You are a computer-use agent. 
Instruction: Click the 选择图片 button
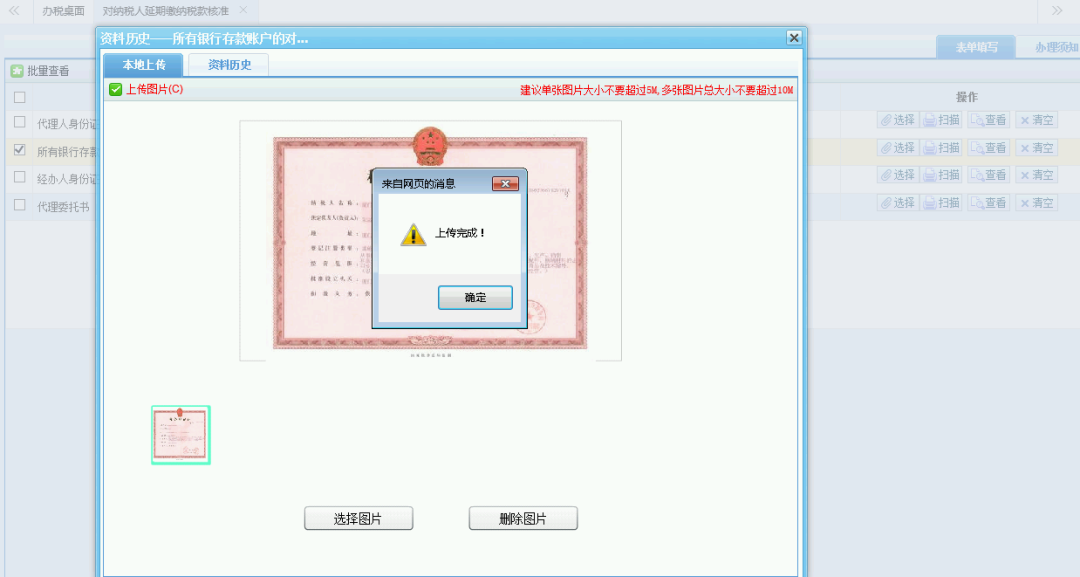358,518
